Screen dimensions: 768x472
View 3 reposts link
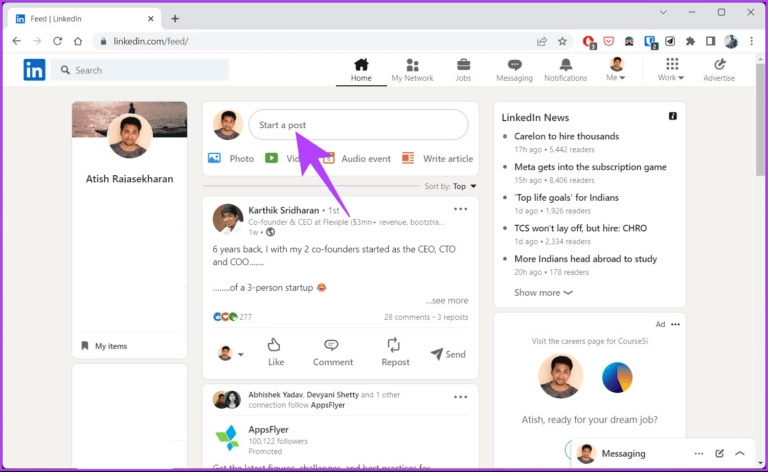click(453, 317)
